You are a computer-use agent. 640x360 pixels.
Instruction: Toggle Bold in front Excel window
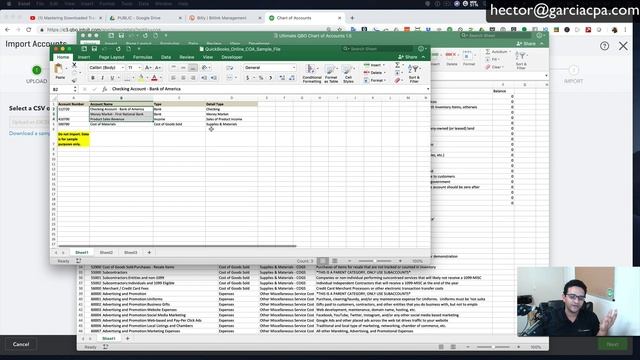point(93,78)
